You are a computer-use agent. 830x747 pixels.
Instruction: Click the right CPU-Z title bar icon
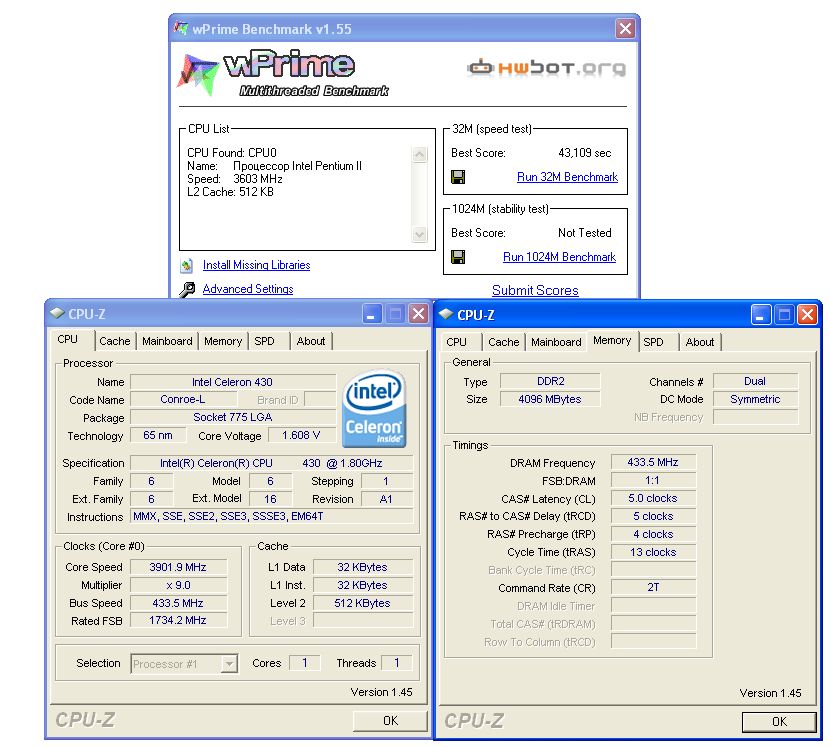[446, 314]
